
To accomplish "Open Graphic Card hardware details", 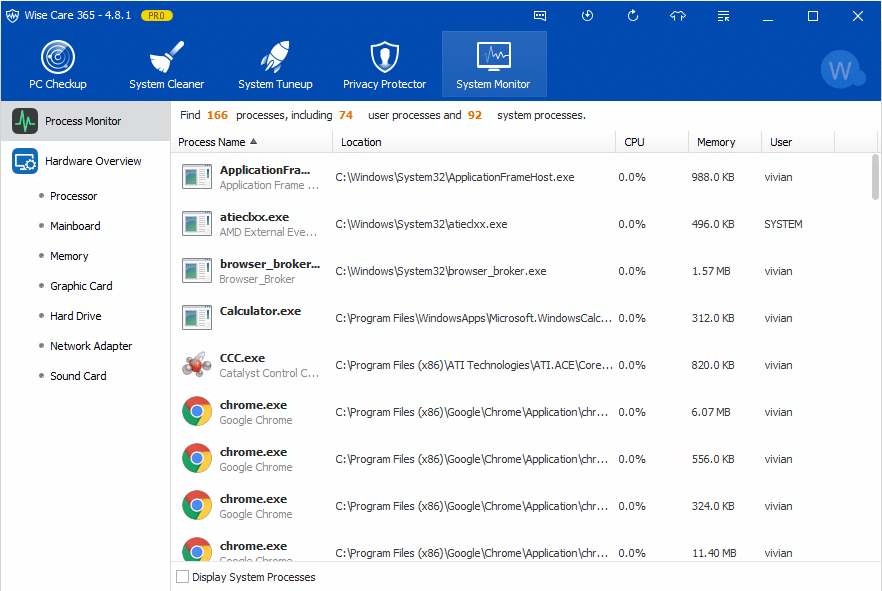I will 81,286.
